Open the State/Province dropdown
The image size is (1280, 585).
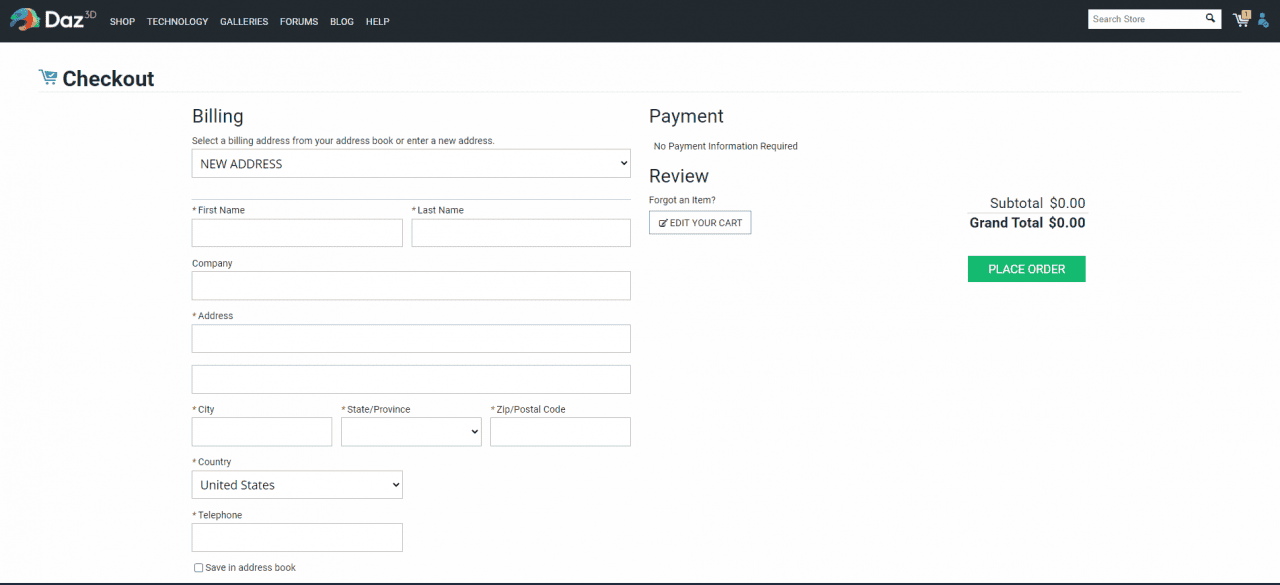point(411,432)
